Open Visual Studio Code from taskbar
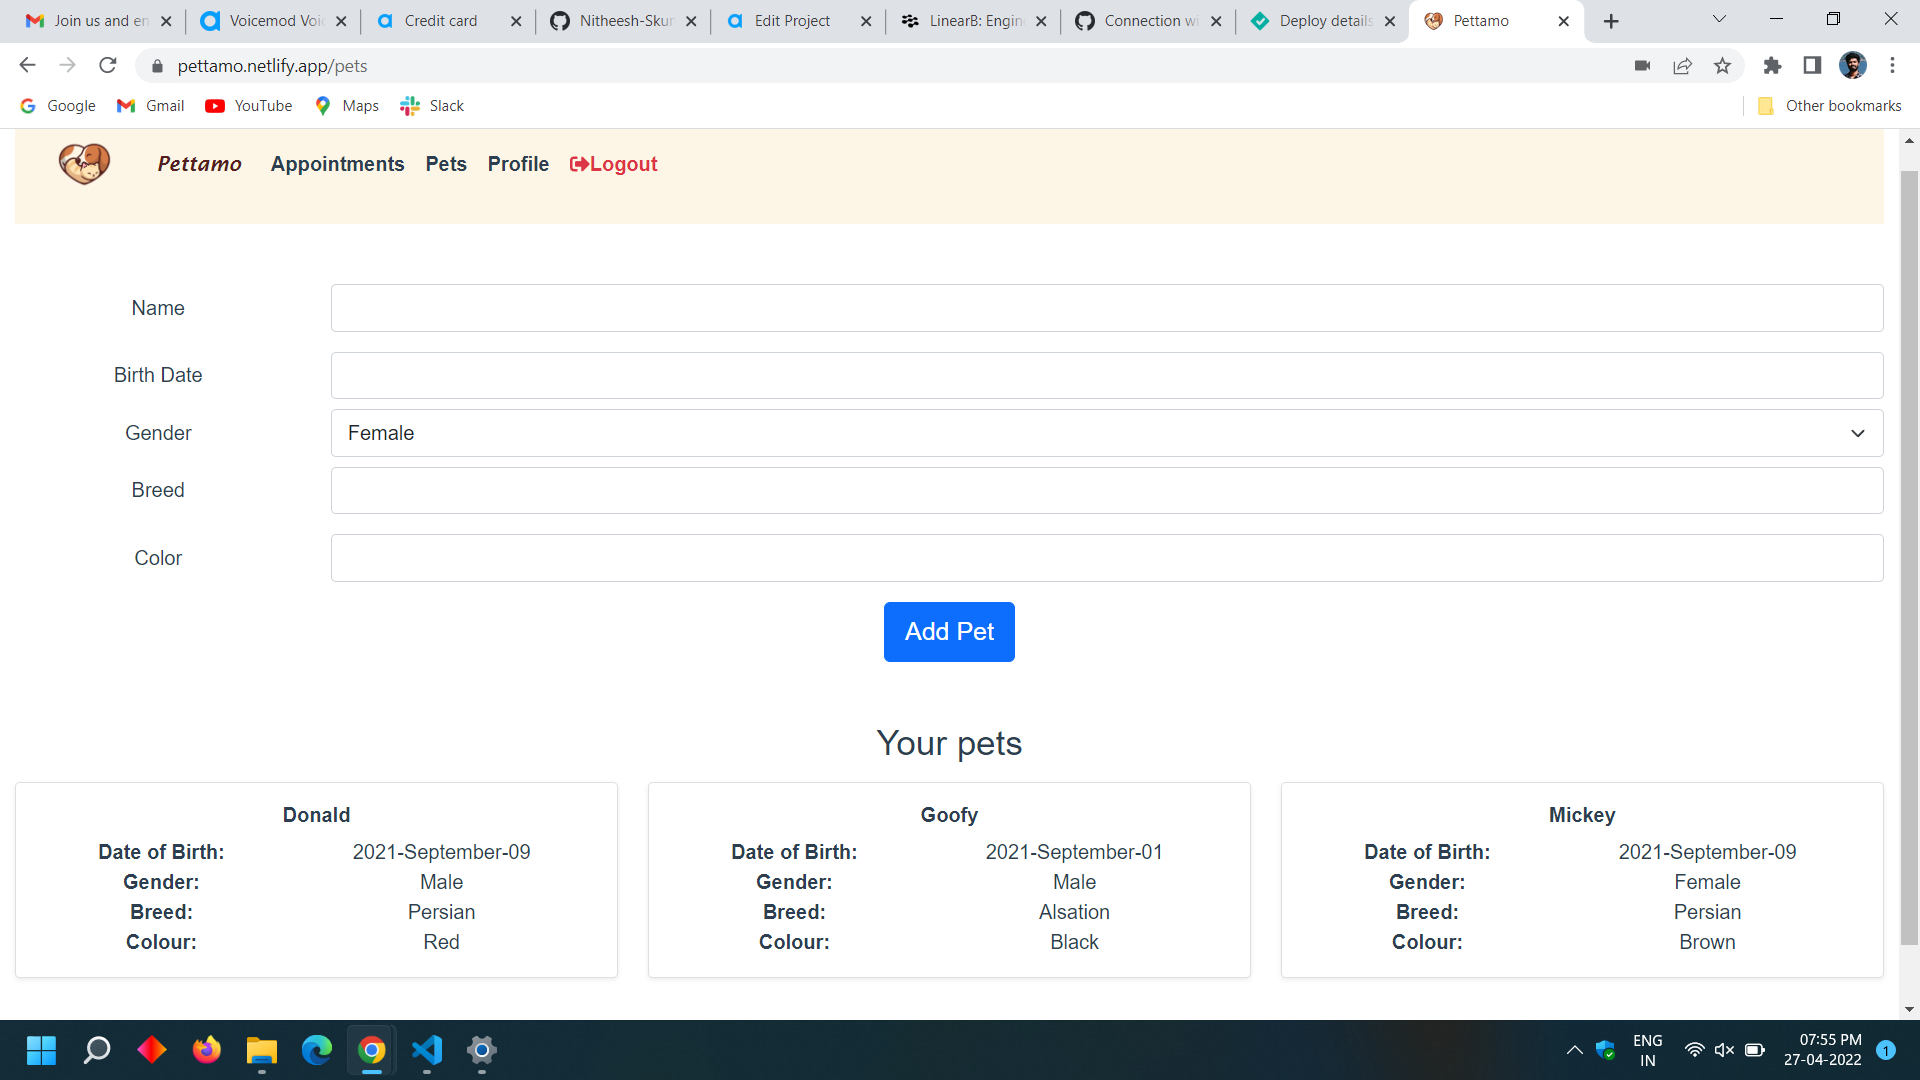 click(427, 1050)
